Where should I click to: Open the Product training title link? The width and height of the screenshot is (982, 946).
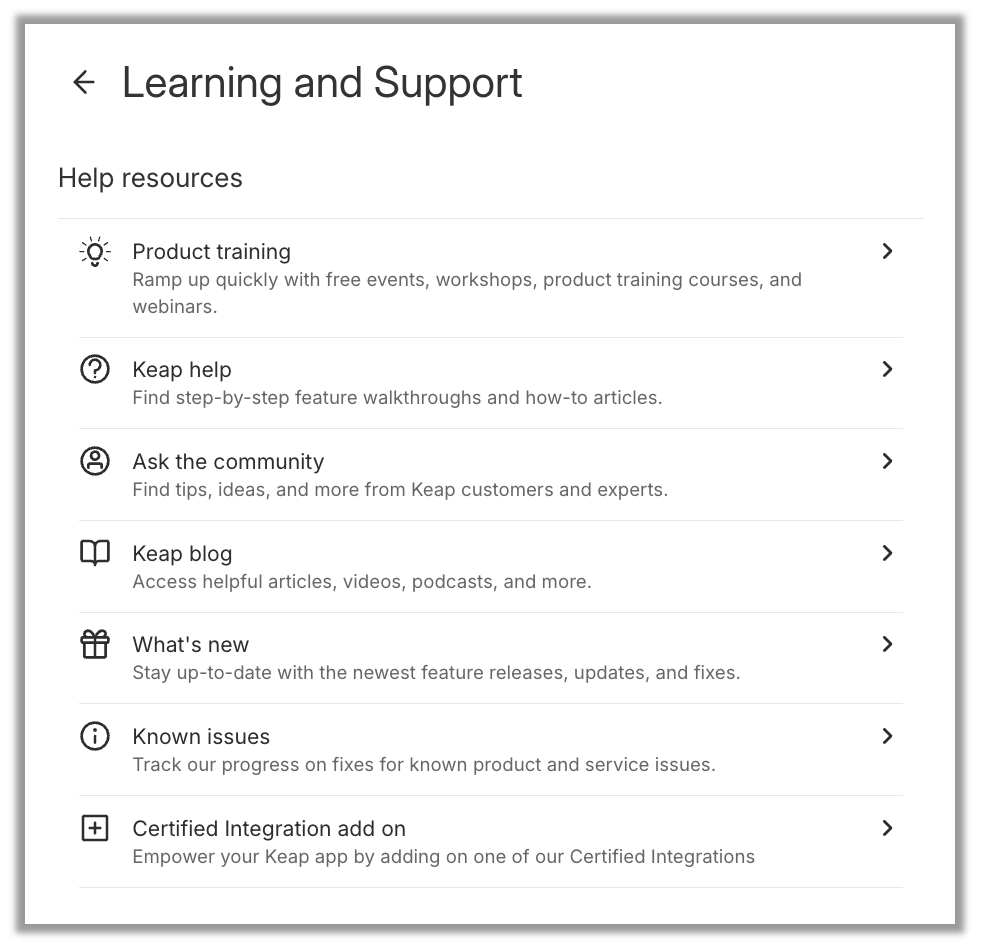tap(212, 252)
